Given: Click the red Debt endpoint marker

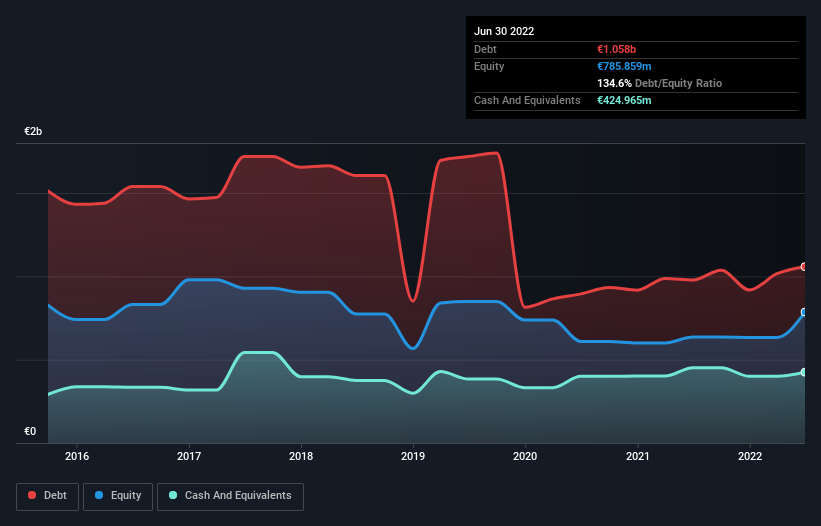Looking at the screenshot, I should point(804,267).
